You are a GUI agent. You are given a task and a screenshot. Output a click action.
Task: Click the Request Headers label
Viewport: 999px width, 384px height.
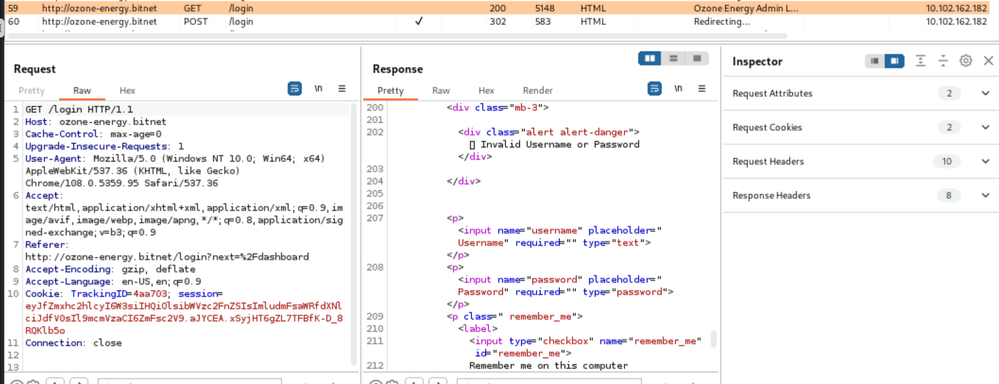click(x=768, y=162)
